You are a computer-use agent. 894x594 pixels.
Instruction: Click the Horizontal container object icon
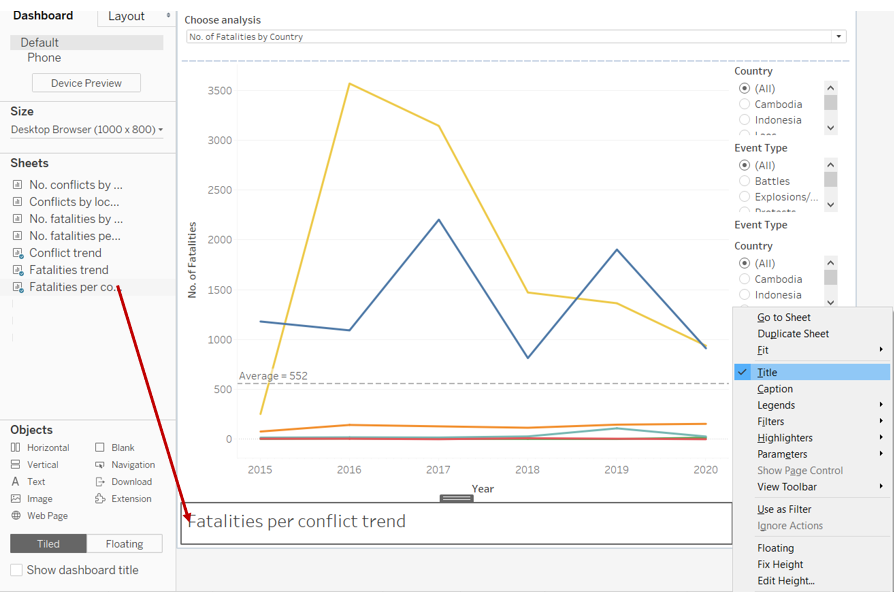(16, 448)
